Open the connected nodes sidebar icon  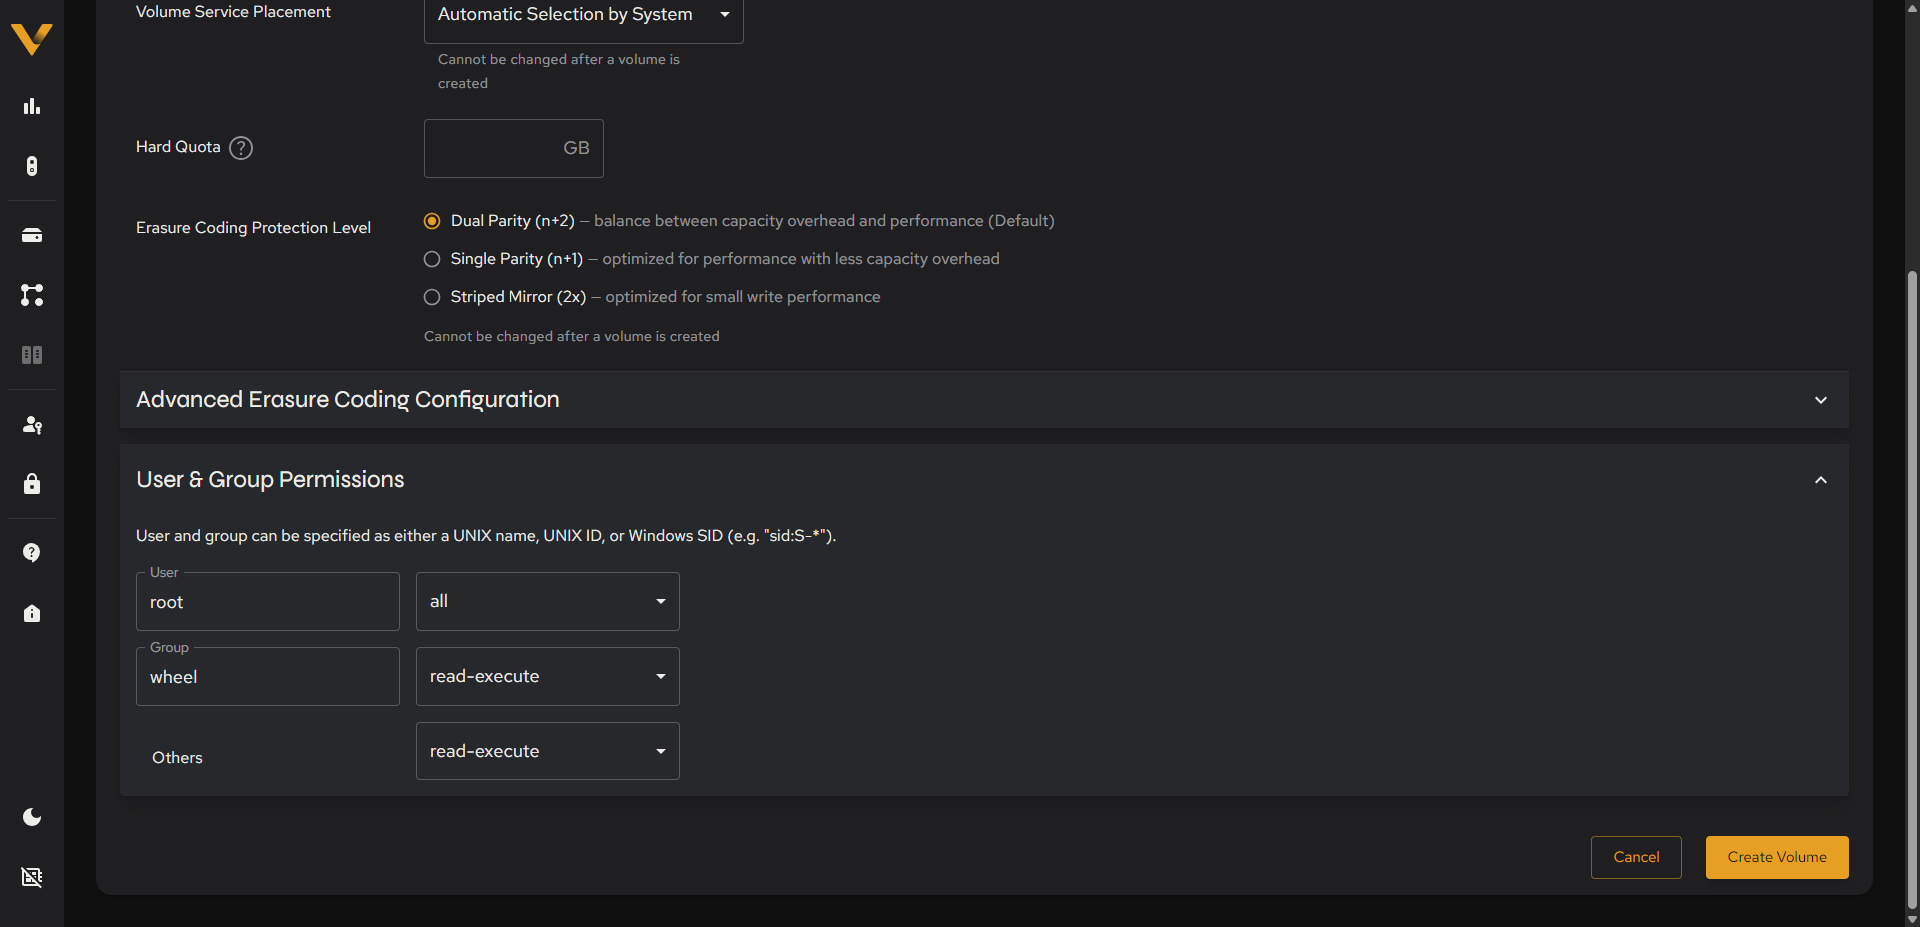(x=32, y=295)
